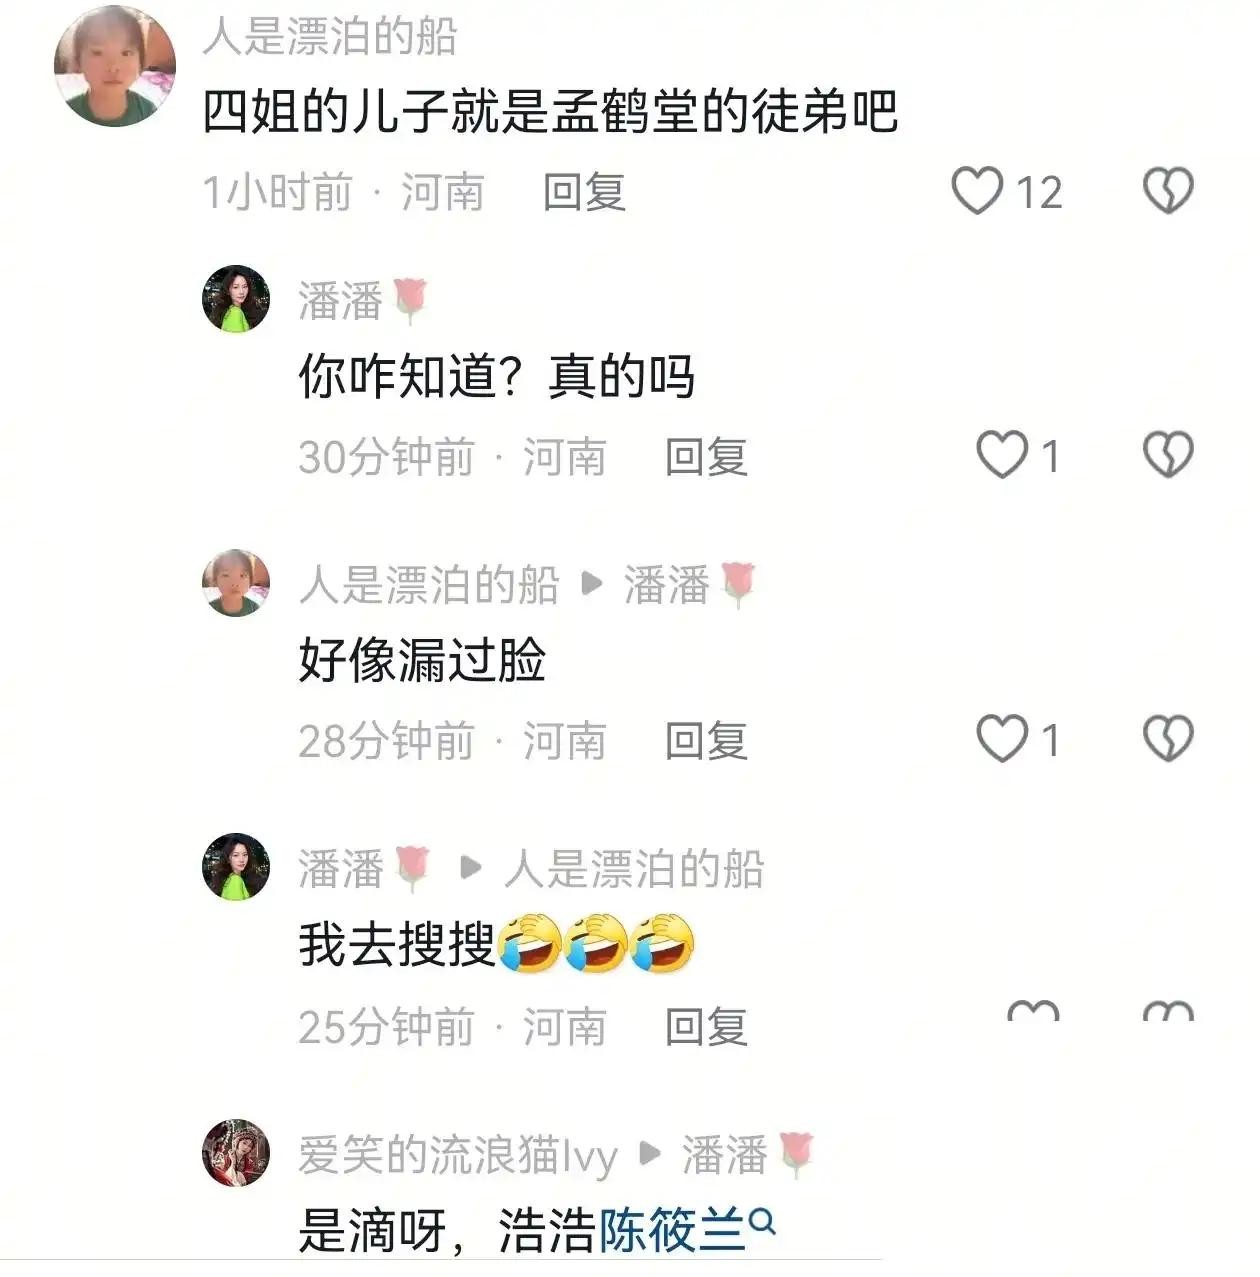Viewport: 1260px width, 1277px height.
Task: Tap search icon next to 陈筱兰
Action: click(x=762, y=1222)
